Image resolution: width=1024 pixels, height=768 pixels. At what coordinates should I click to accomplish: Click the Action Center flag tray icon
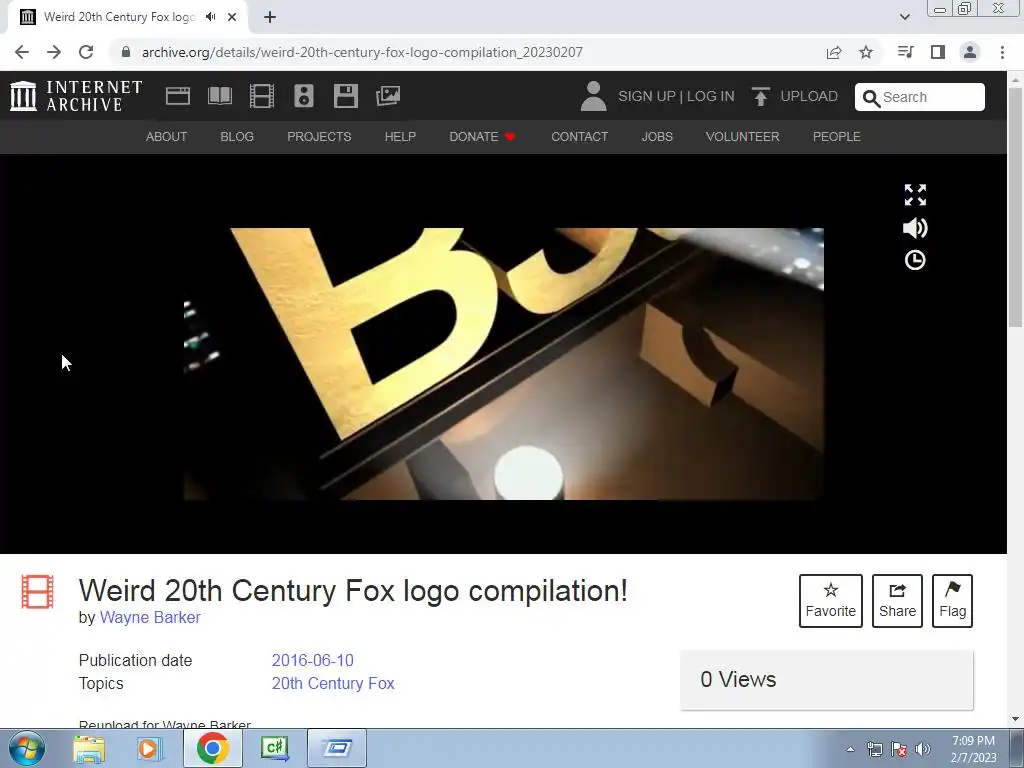point(899,750)
